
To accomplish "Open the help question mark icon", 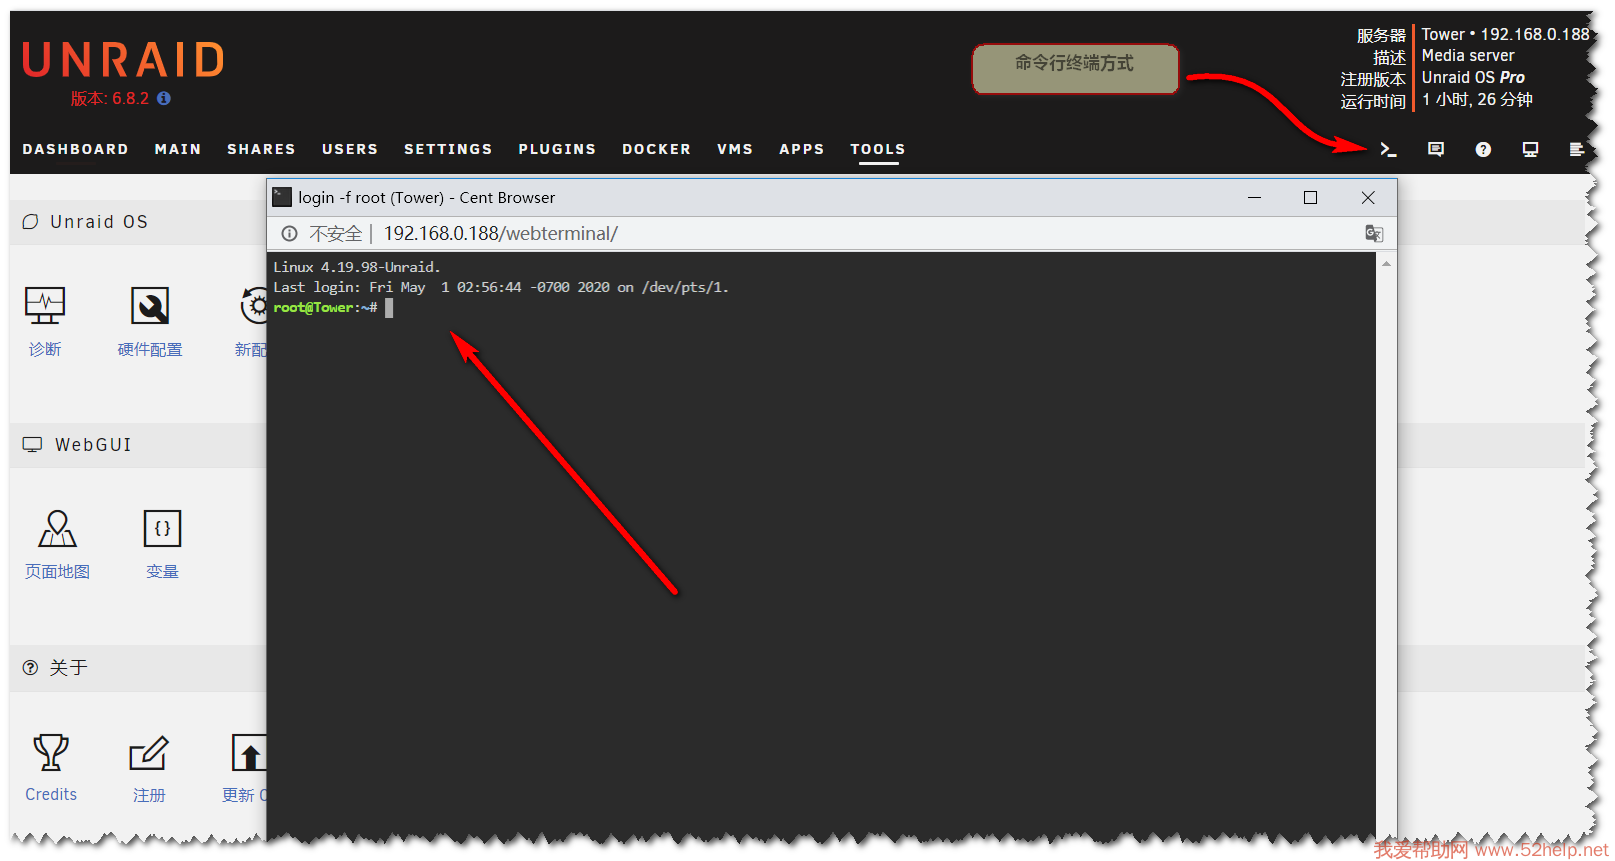I will pos(1483,149).
